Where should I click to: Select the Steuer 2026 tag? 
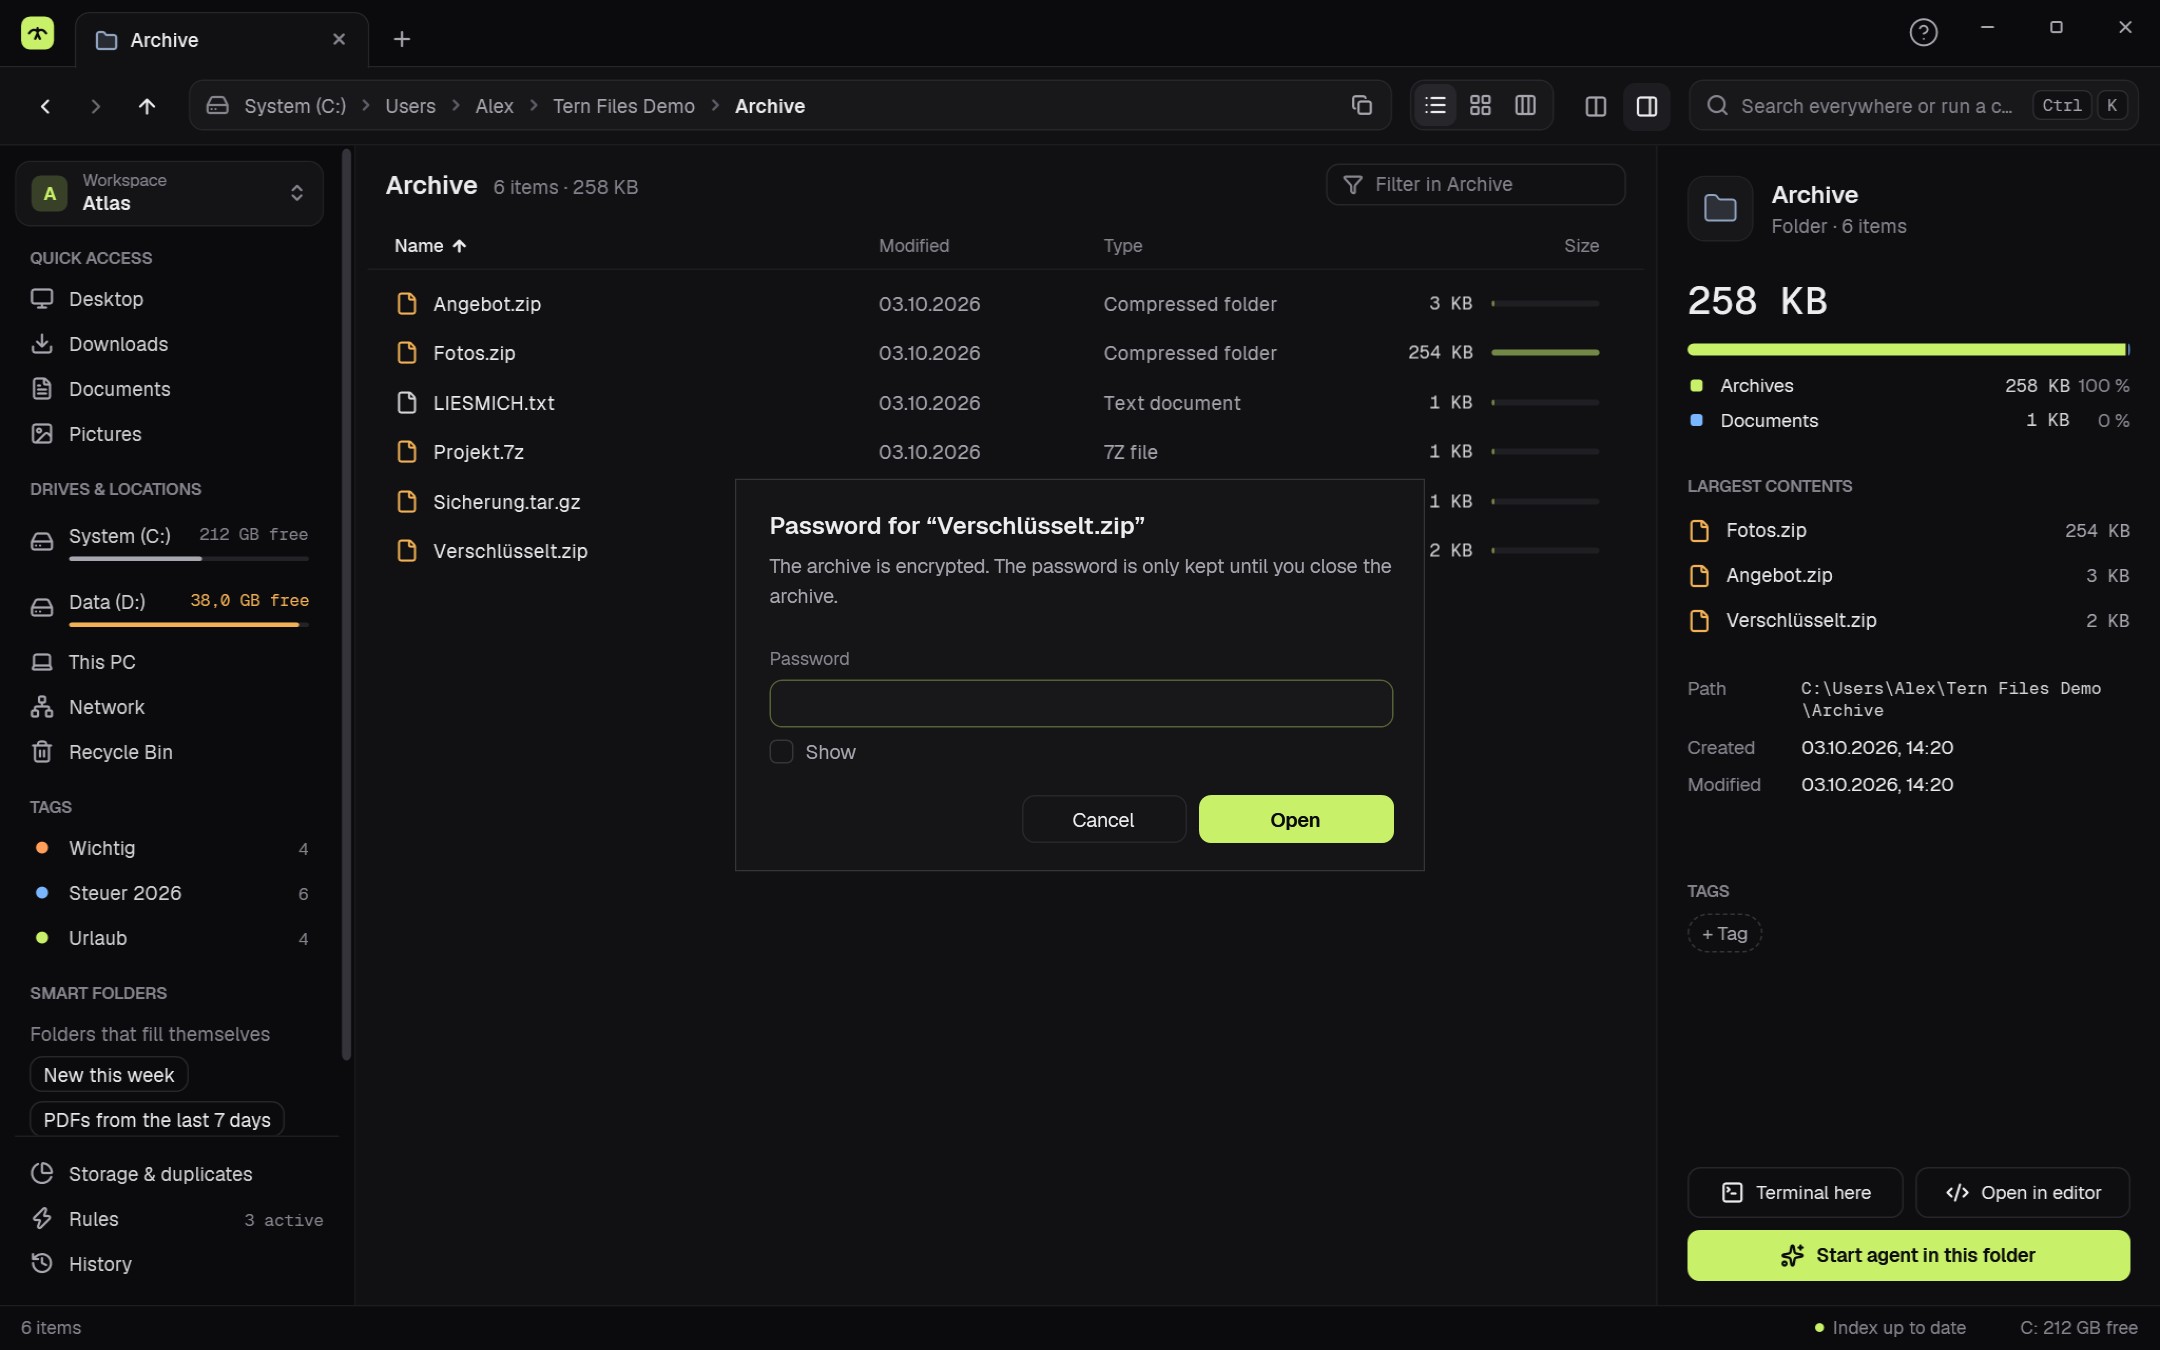[x=169, y=893]
